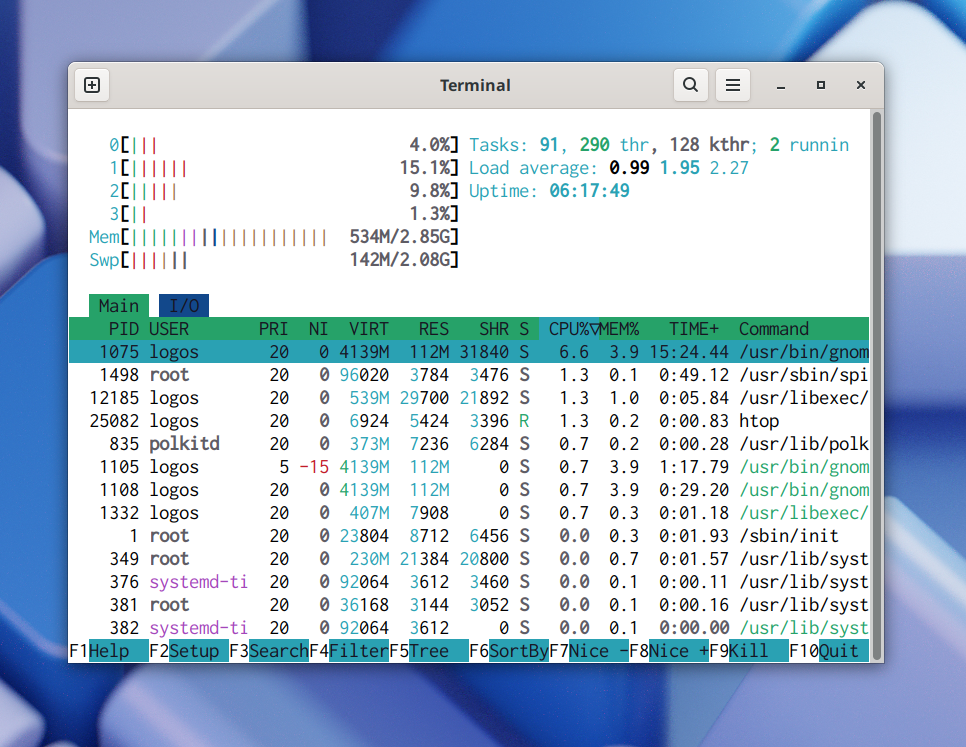Screen dimensions: 966x747
Task: Open the hamburger menu in Terminal
Action: [x=733, y=85]
